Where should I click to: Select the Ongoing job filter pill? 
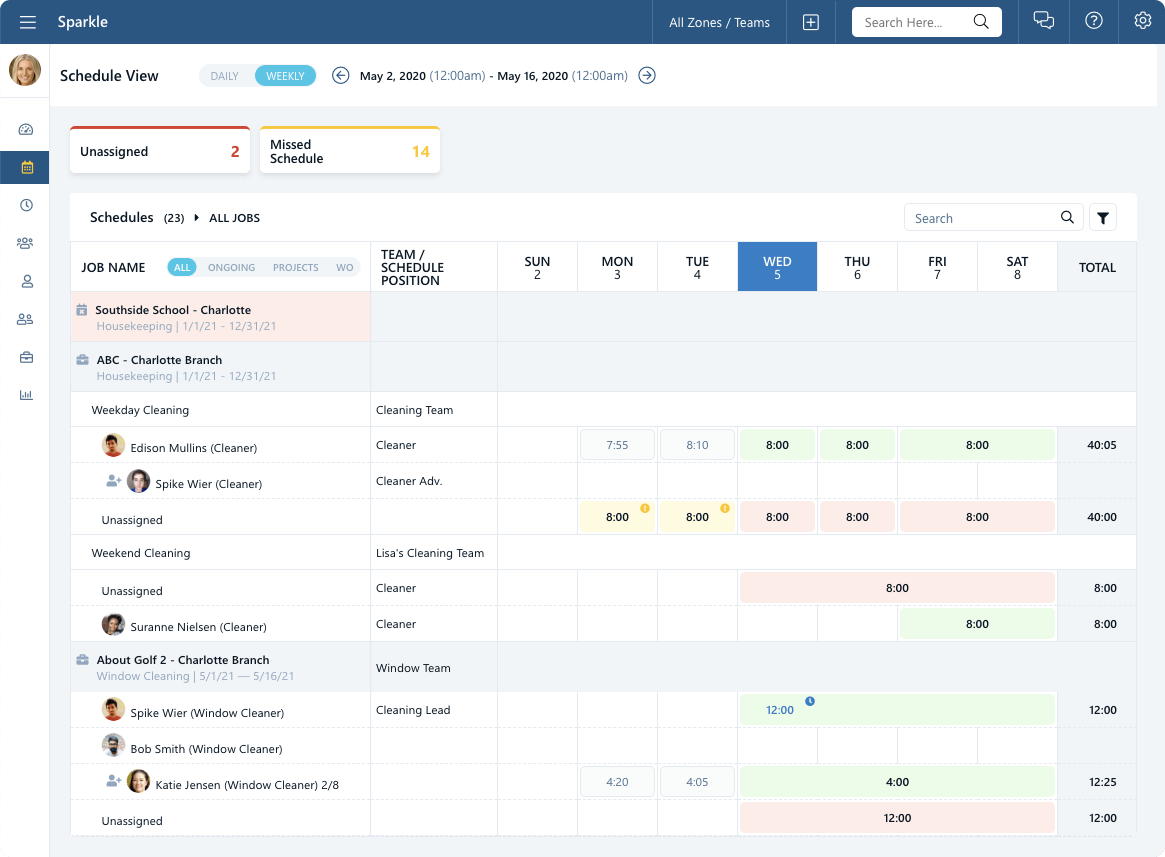(x=231, y=268)
